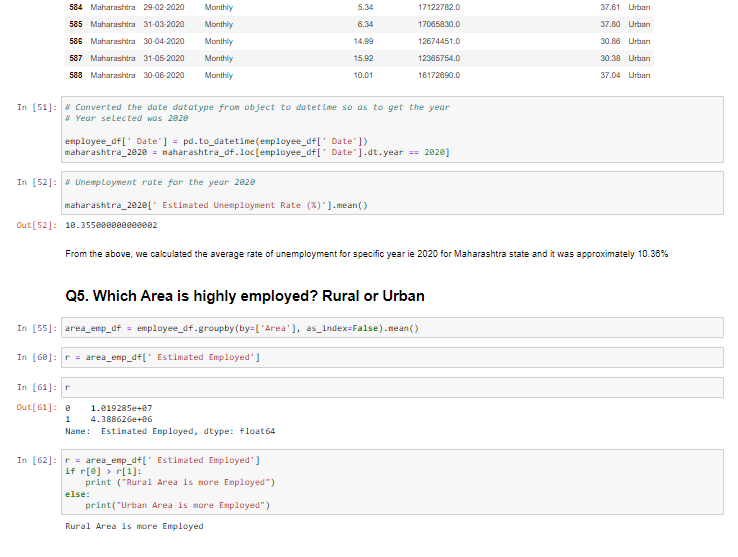Select cell In [61] containing r

pyautogui.click(x=392, y=387)
